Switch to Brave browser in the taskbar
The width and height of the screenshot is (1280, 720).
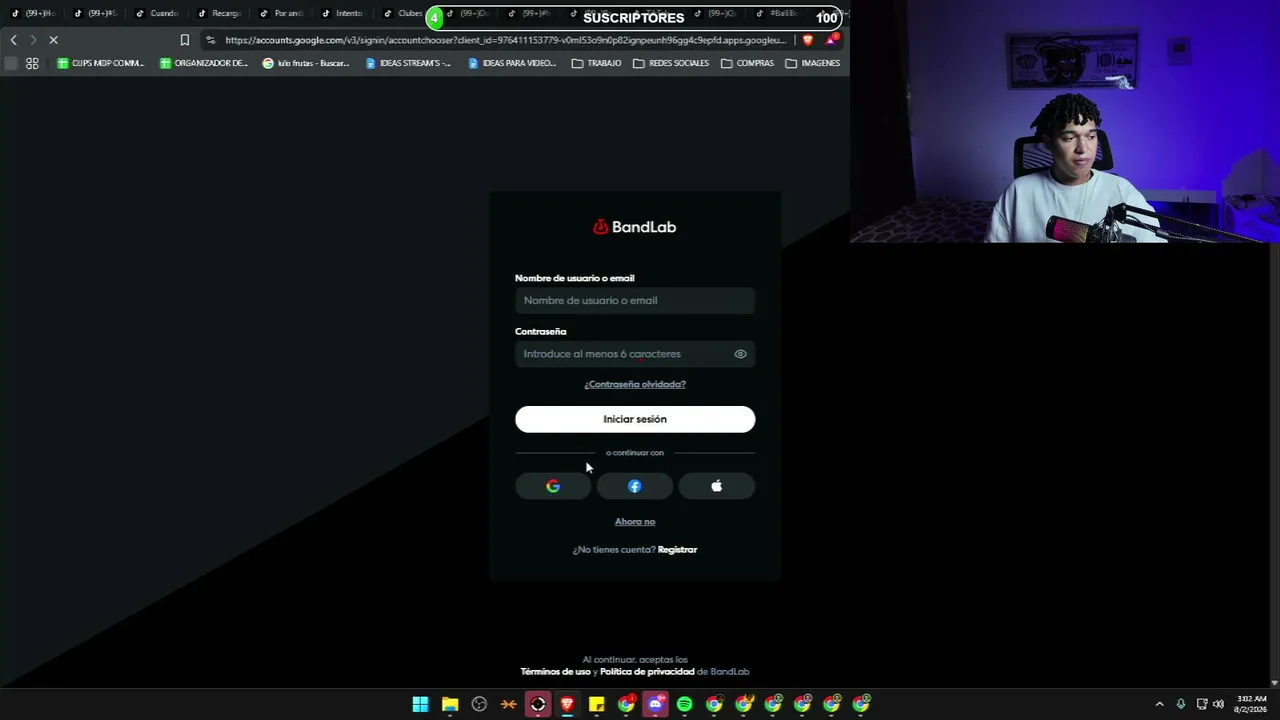(x=567, y=704)
